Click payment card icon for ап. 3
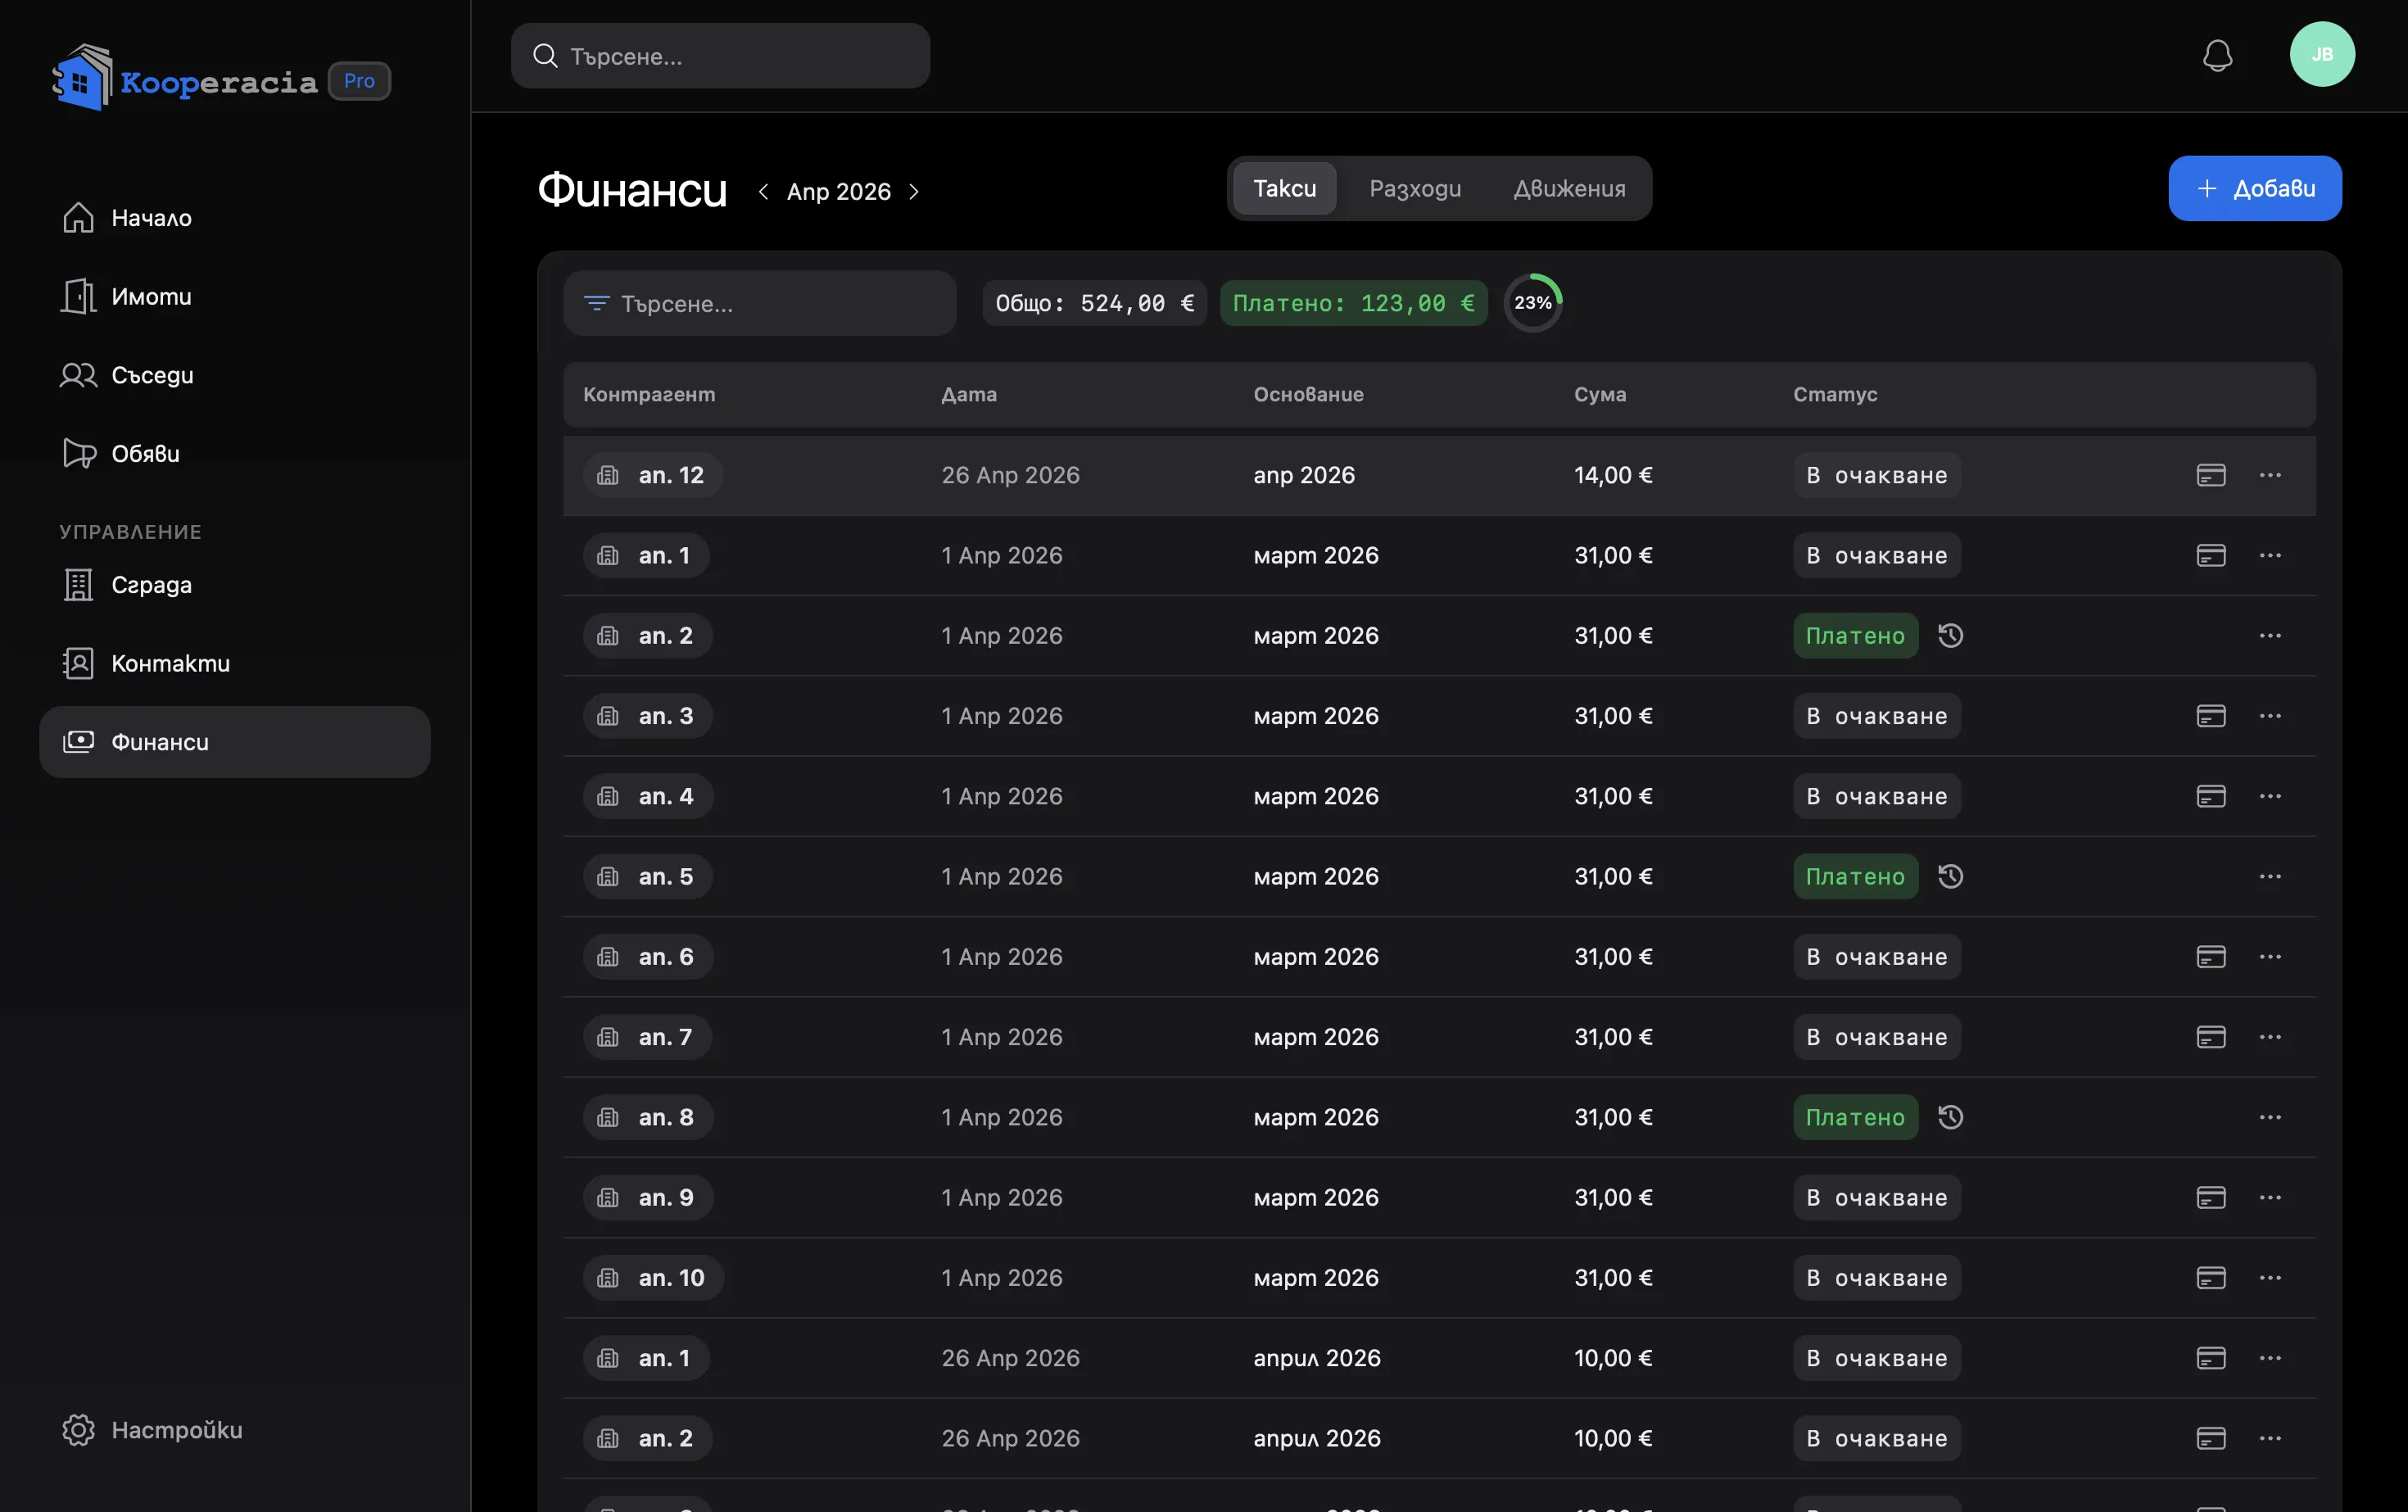 pos(2210,716)
